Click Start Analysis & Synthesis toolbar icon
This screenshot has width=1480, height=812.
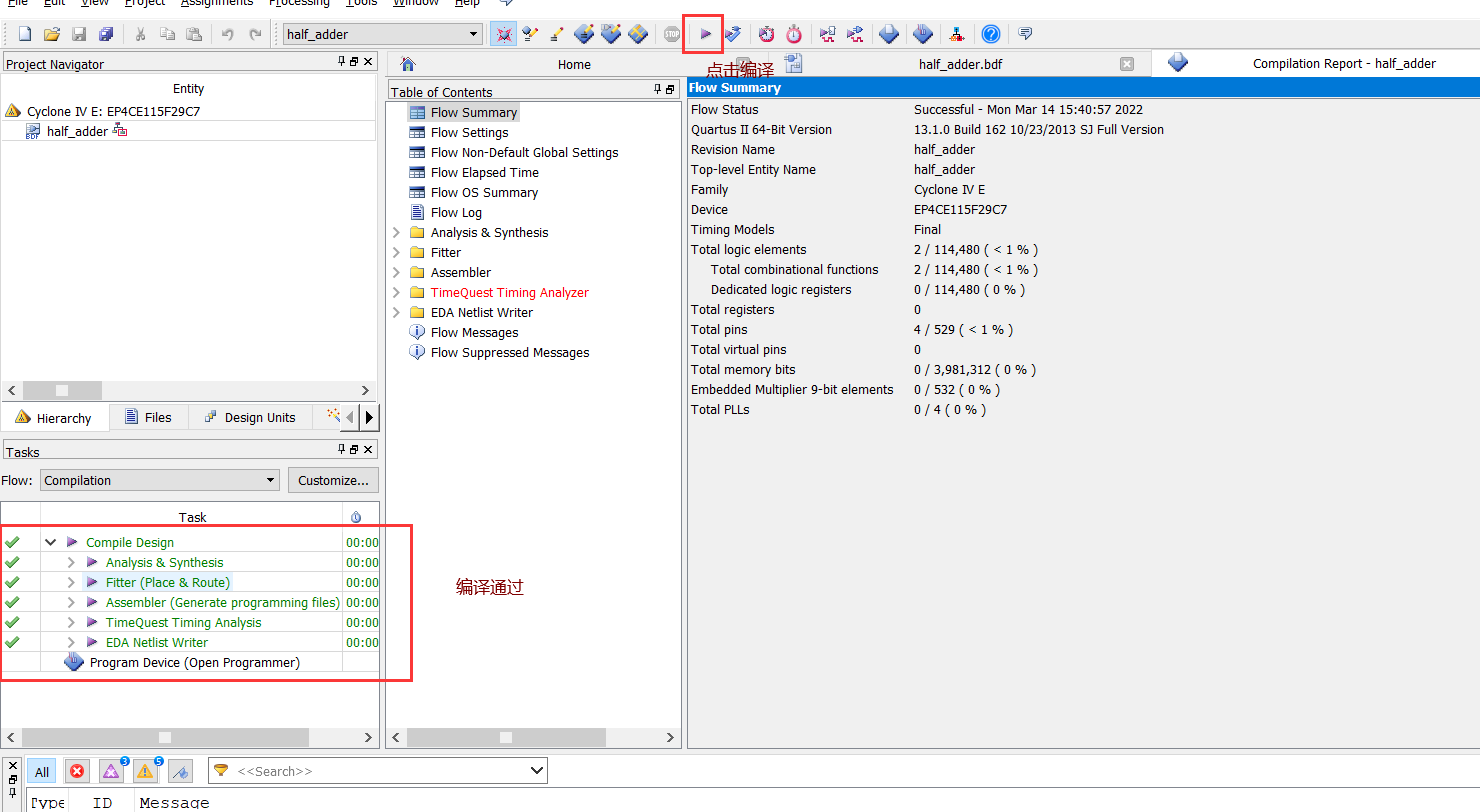tap(733, 34)
